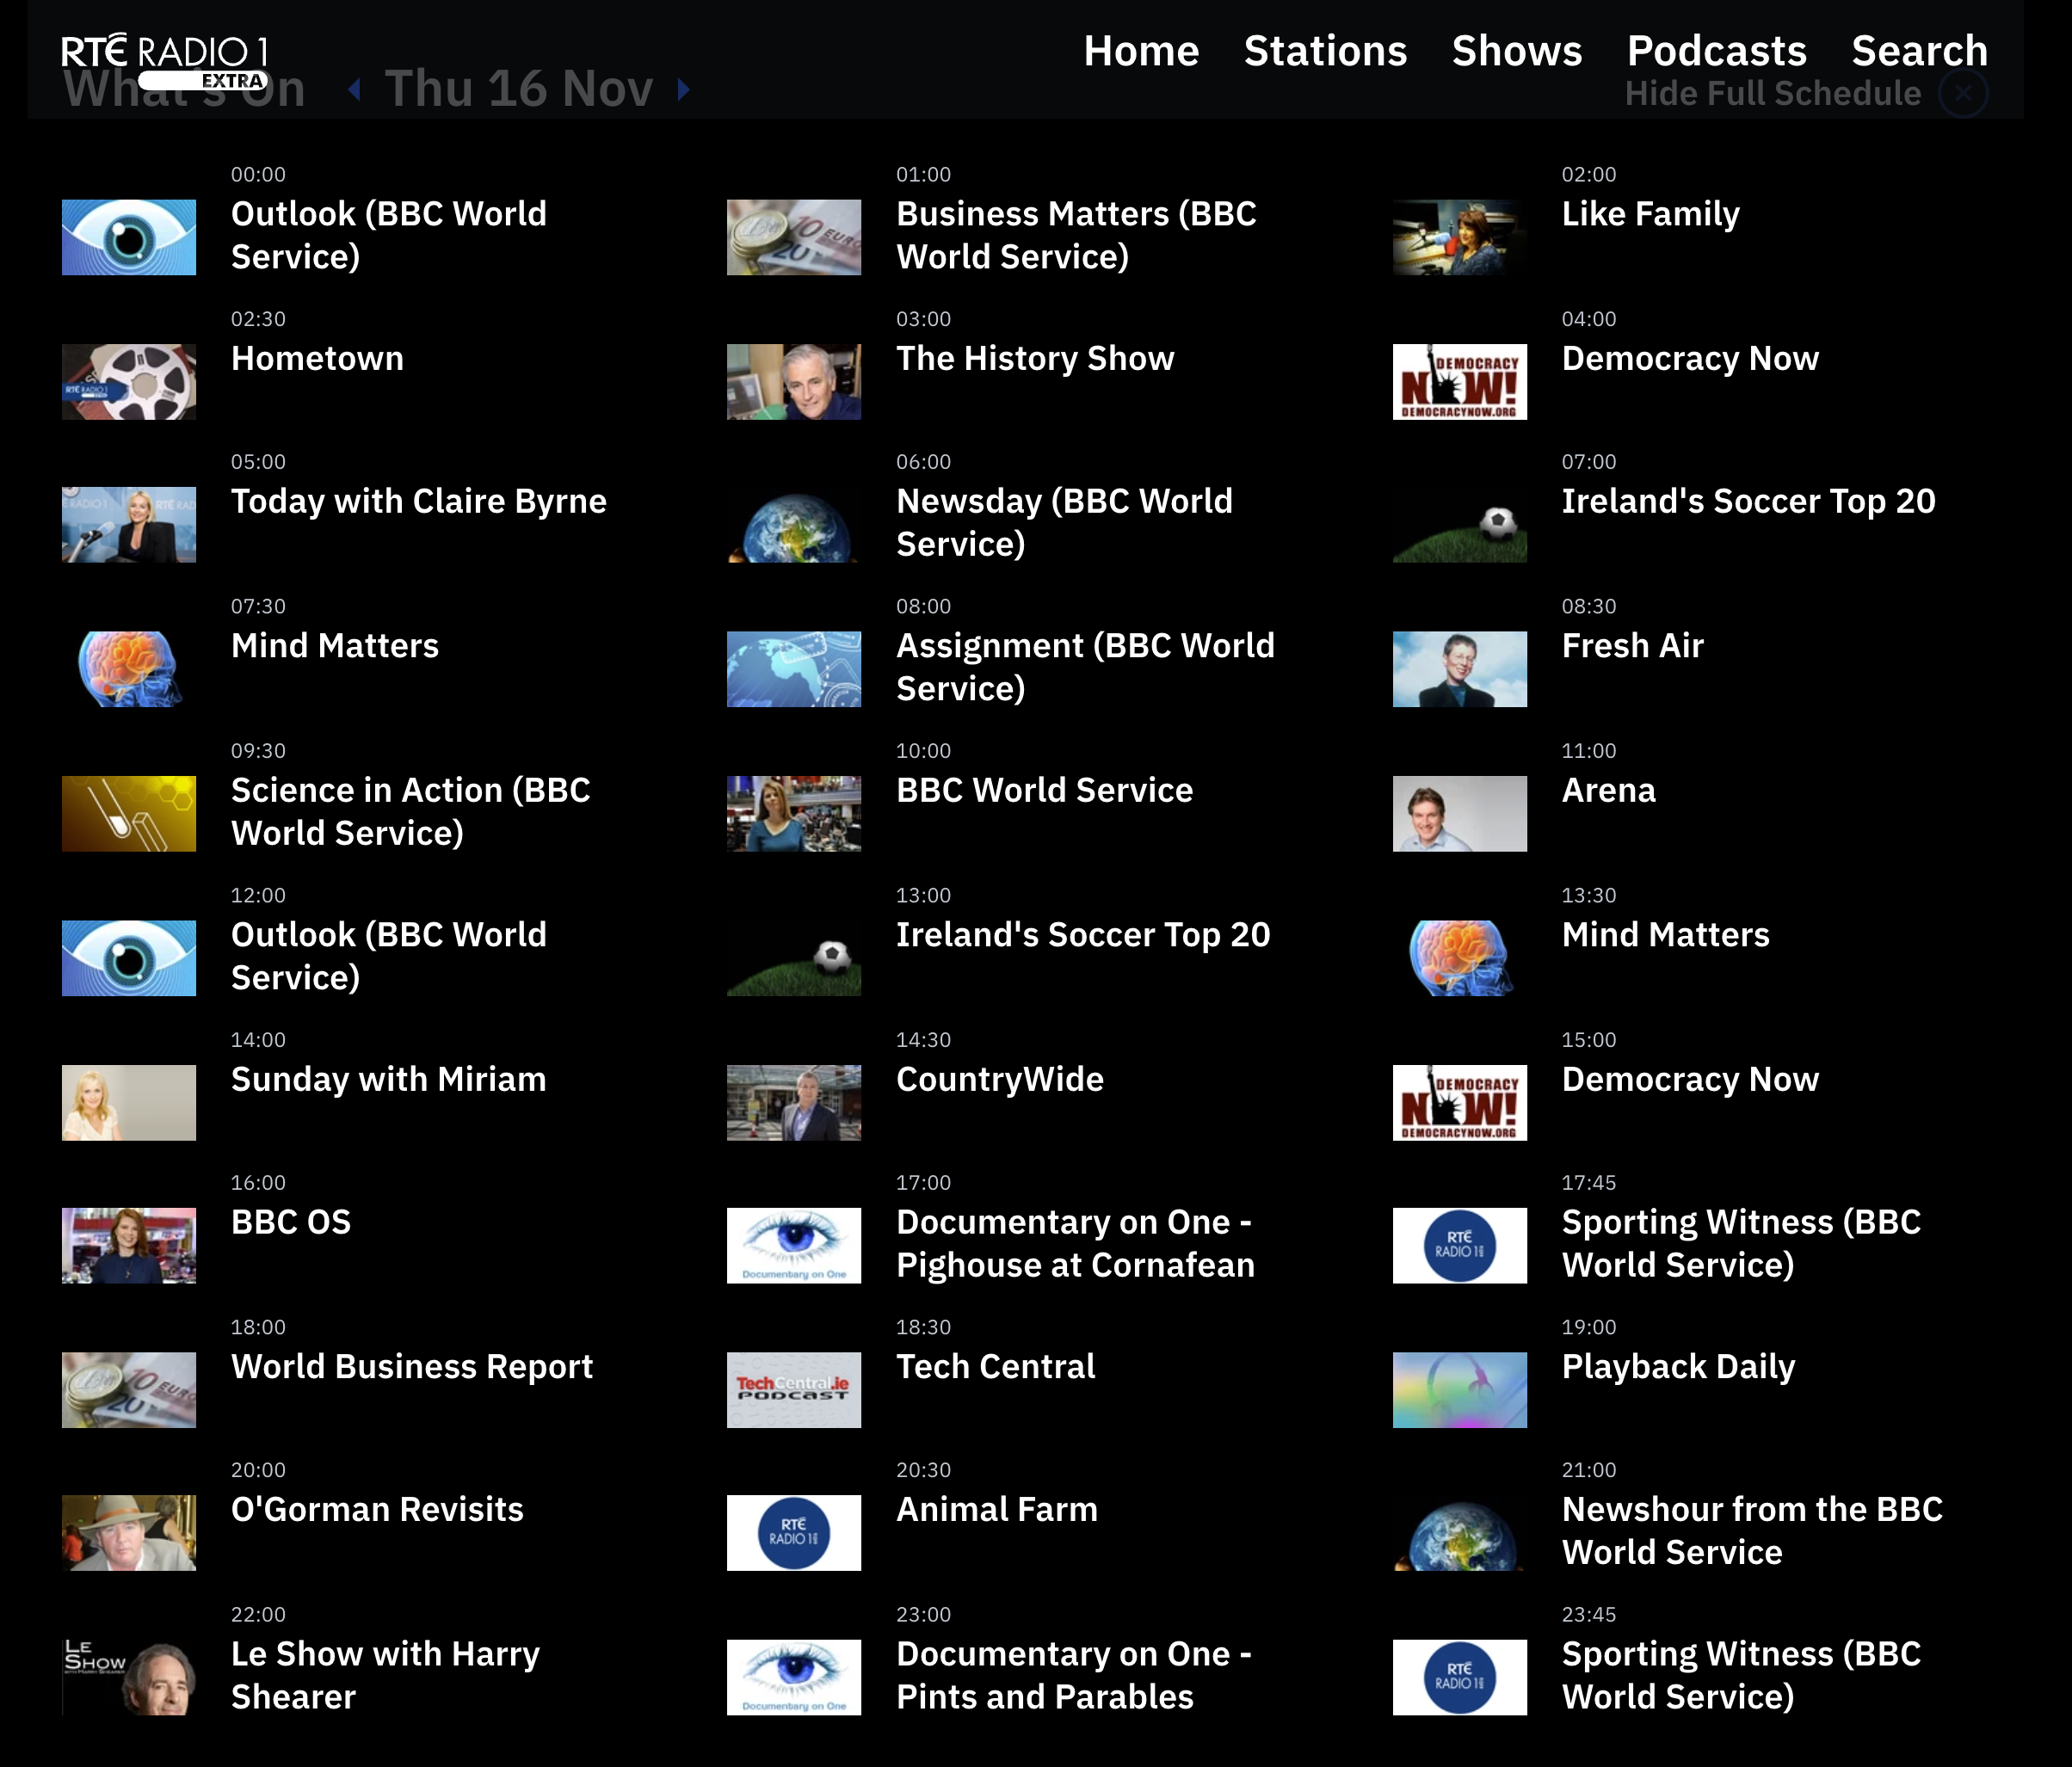The width and height of the screenshot is (2072, 1767).
Task: Open BBC OS thumbnail
Action: pyautogui.click(x=129, y=1246)
